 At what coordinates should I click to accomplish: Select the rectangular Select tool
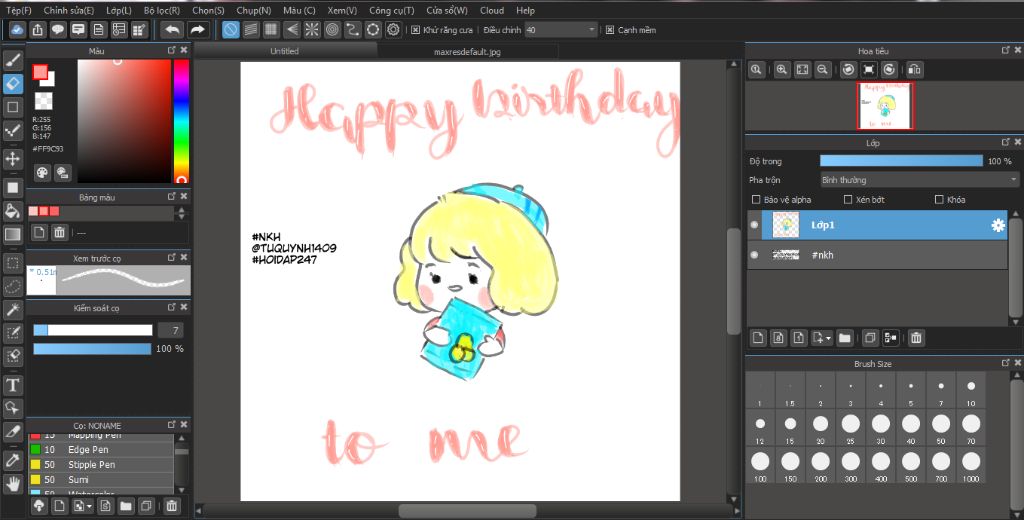(13, 263)
